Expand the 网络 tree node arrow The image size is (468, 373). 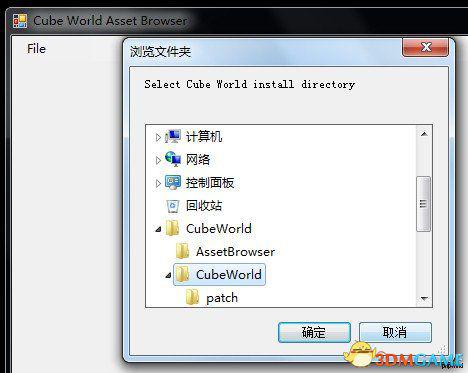pyautogui.click(x=158, y=160)
